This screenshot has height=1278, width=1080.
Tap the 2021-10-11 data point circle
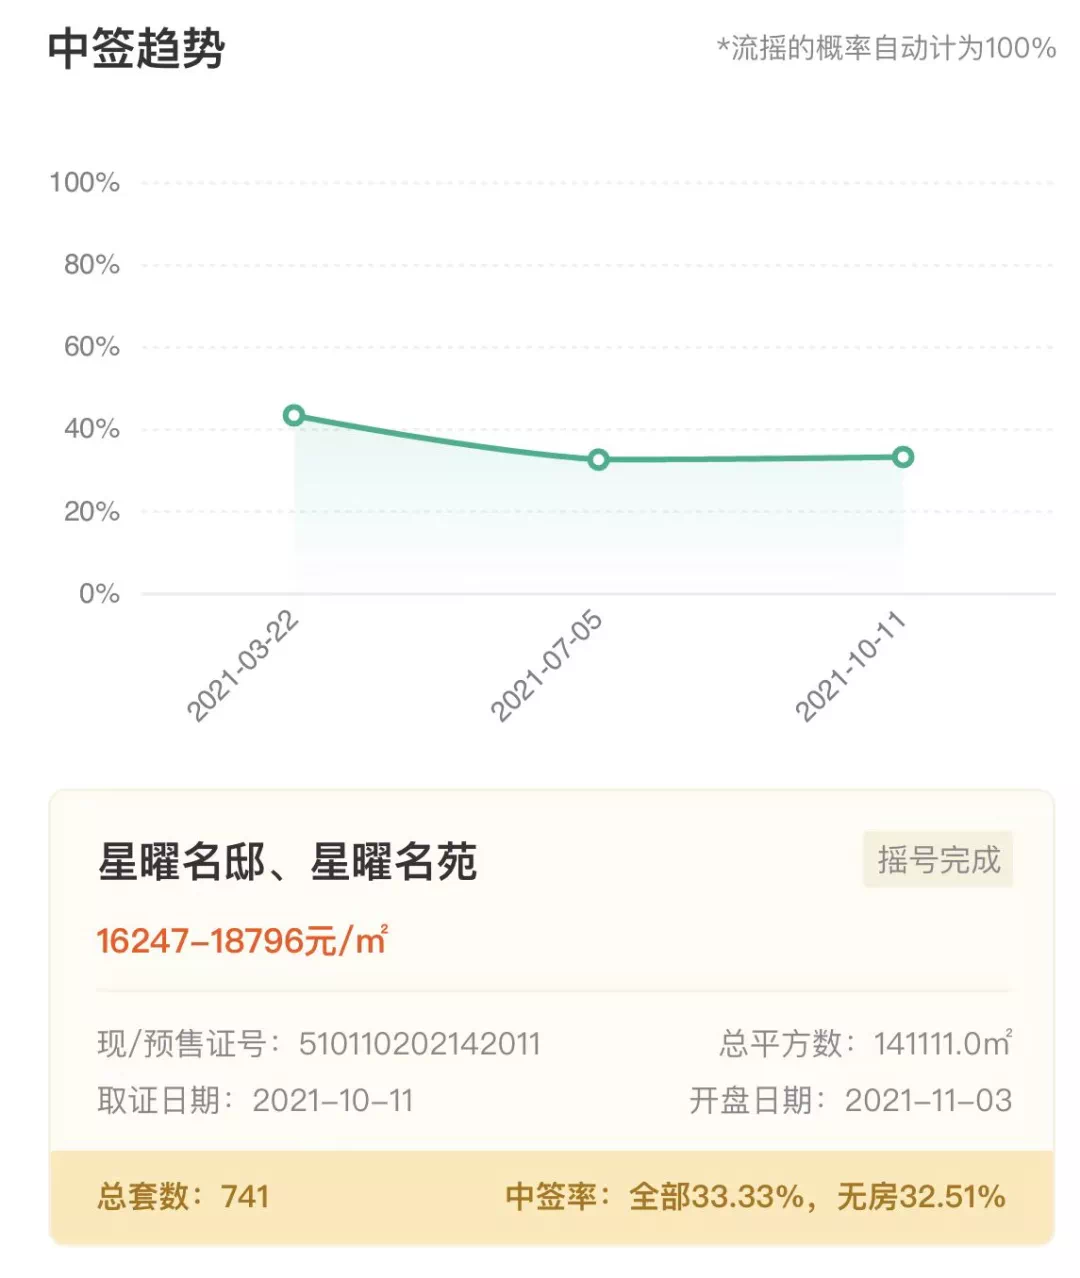tap(902, 457)
